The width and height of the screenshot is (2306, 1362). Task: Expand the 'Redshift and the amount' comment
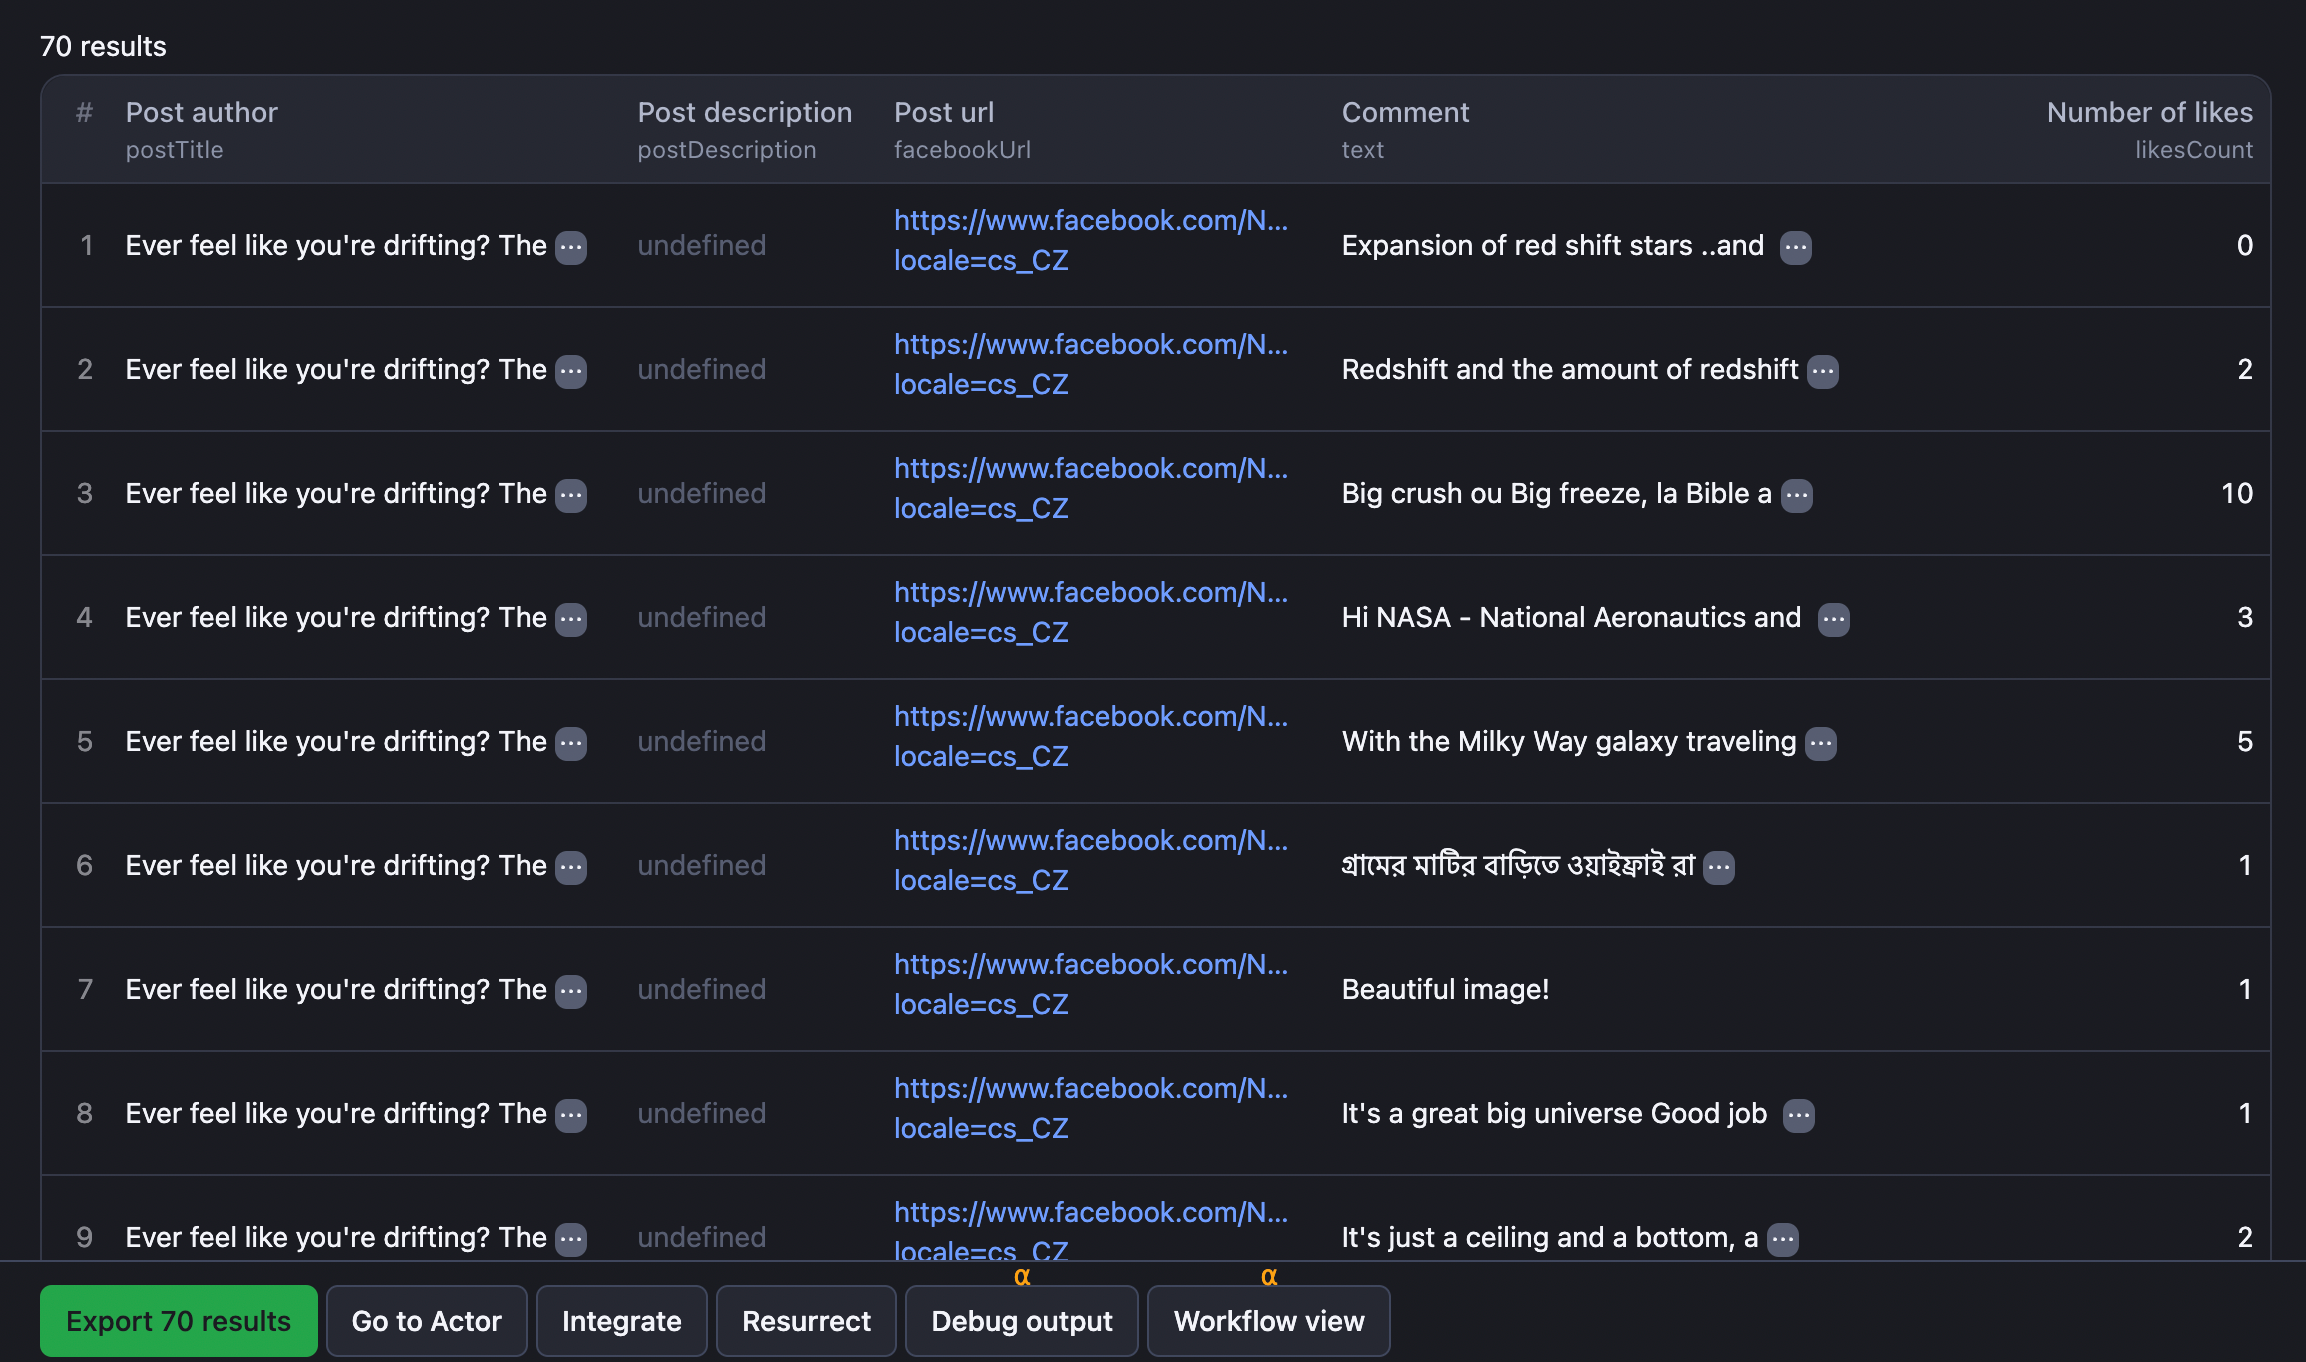point(1822,371)
